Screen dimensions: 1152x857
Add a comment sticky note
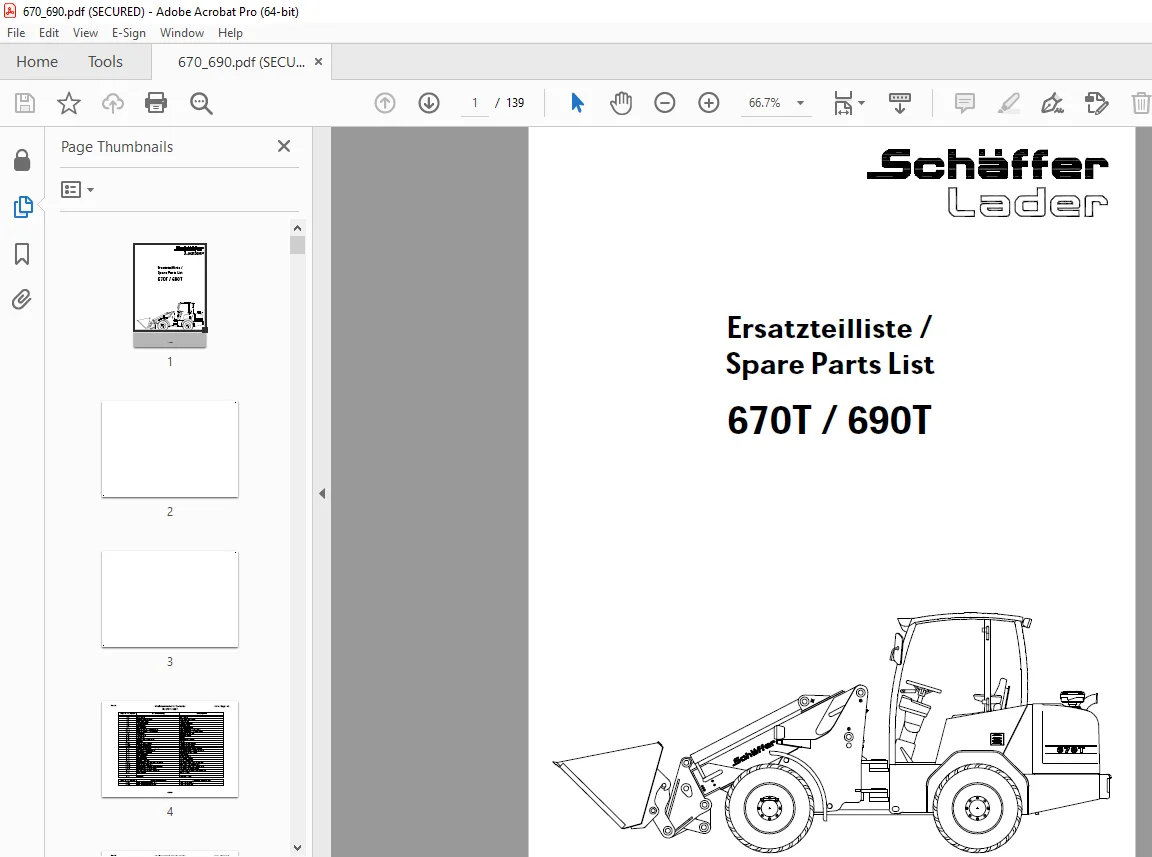click(x=965, y=103)
